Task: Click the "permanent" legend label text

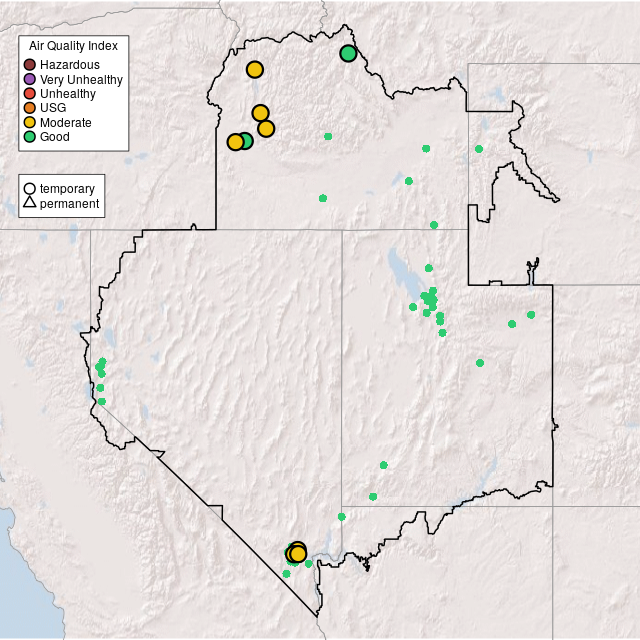Action: [x=69, y=204]
